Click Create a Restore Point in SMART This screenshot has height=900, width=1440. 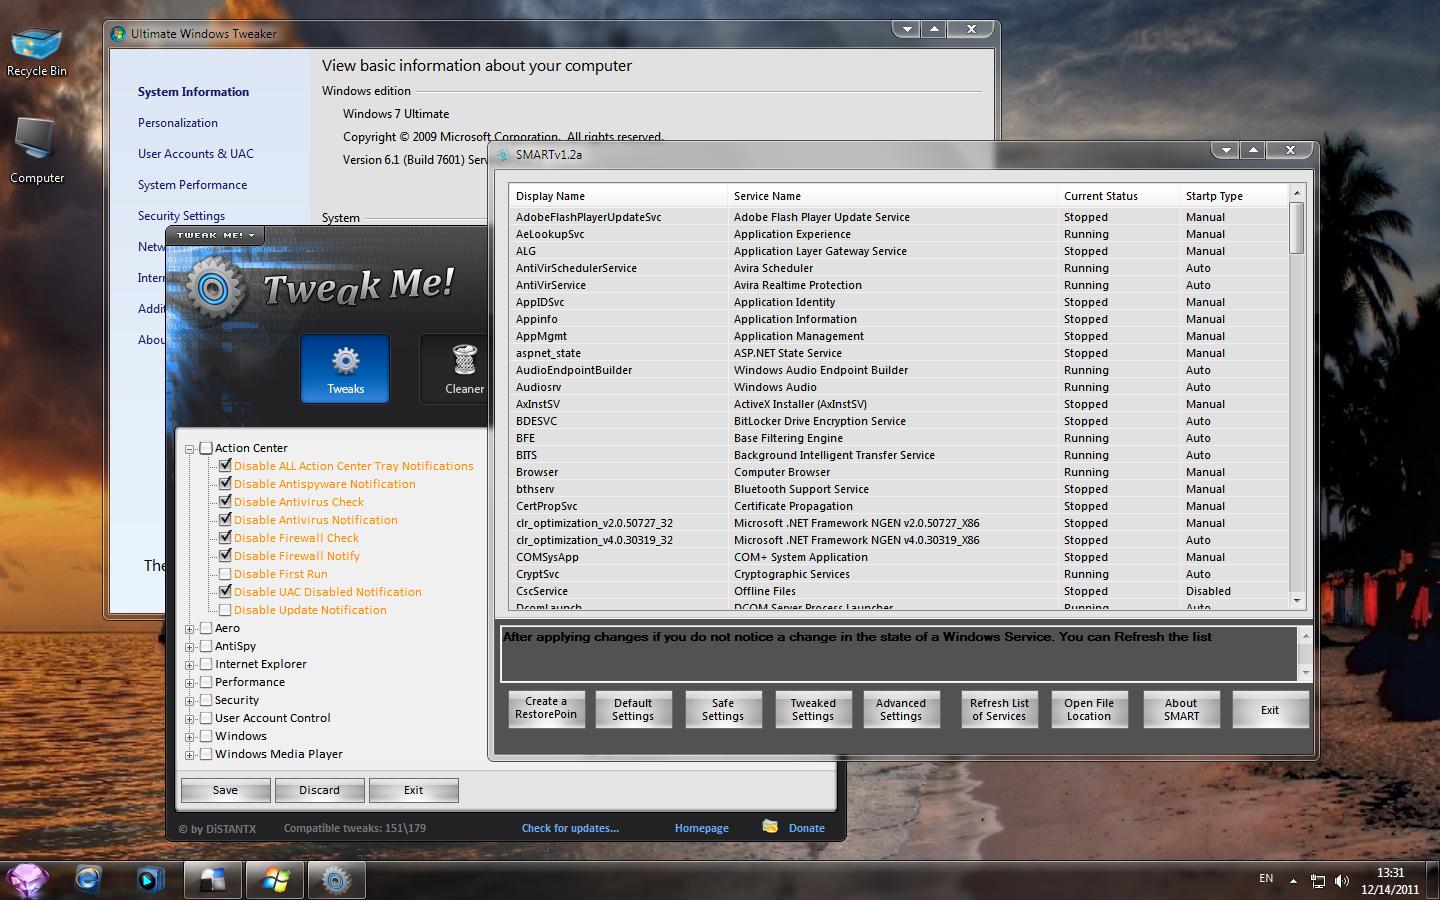[546, 709]
